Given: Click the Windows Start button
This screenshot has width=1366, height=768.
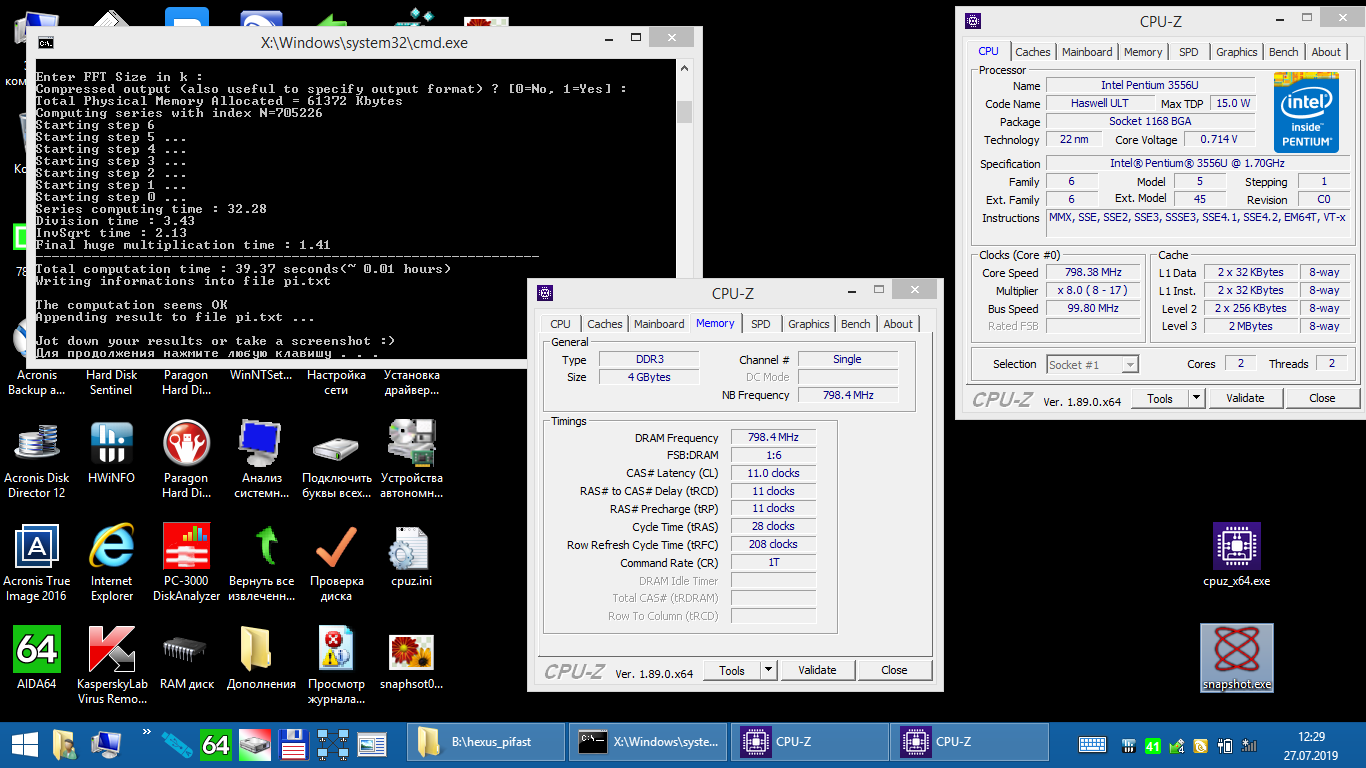Looking at the screenshot, I should [24, 744].
